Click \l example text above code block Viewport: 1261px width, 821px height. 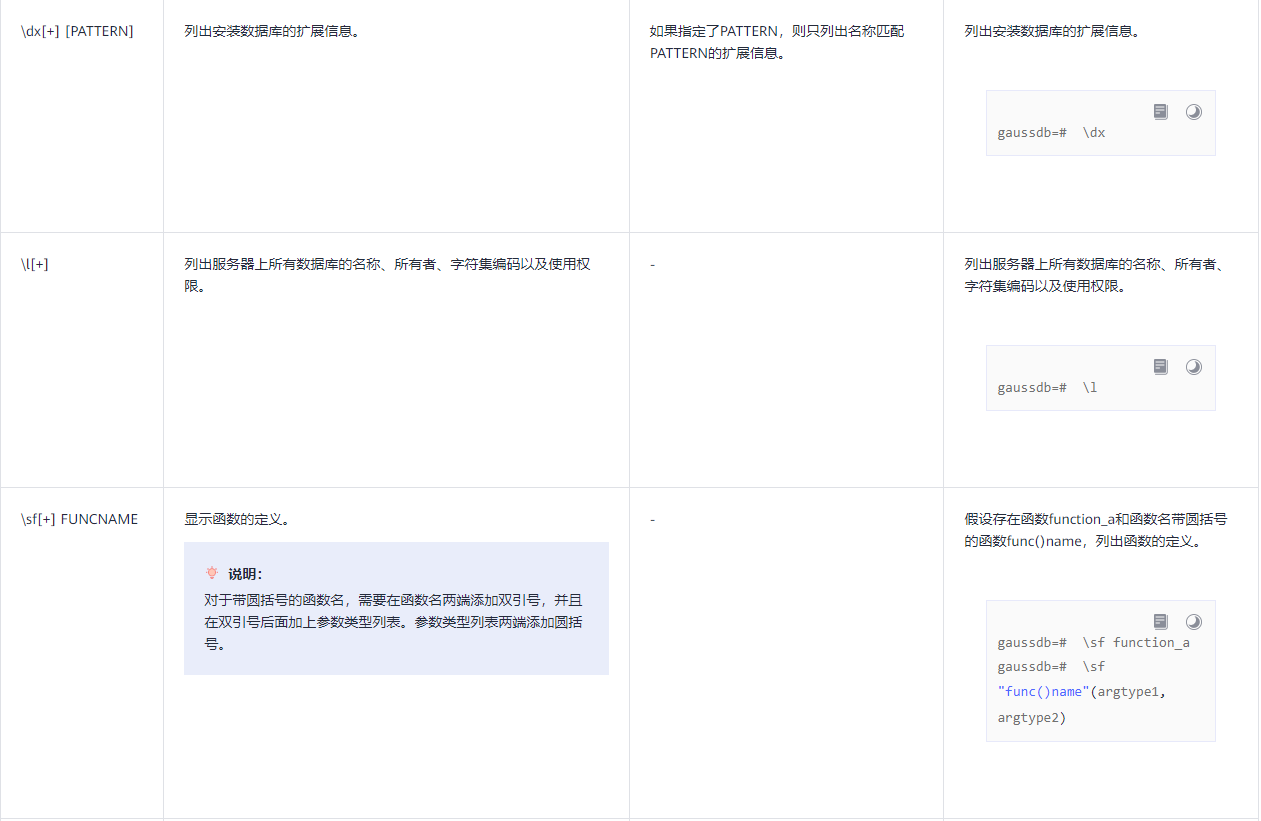pyautogui.click(x=1095, y=275)
